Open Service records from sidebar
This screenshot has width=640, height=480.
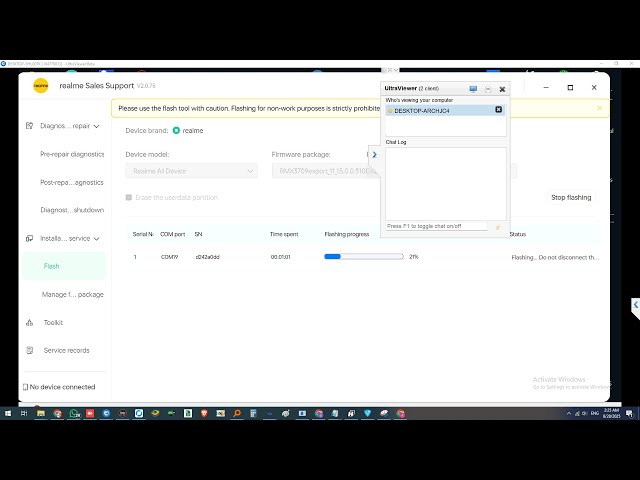point(66,350)
